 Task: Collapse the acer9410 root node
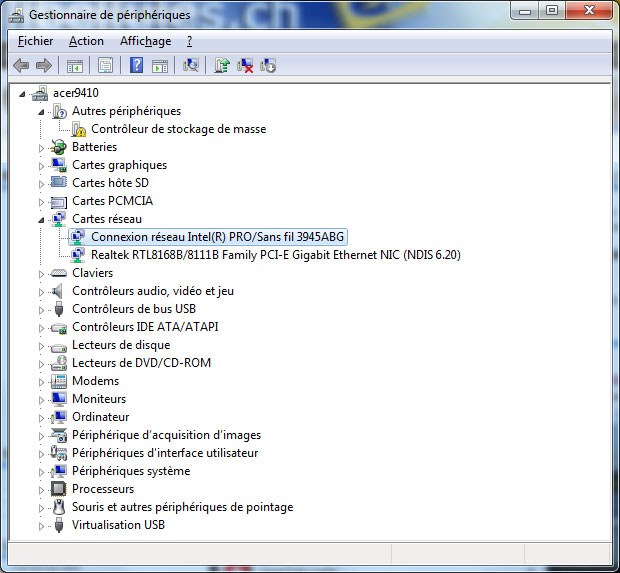23,94
